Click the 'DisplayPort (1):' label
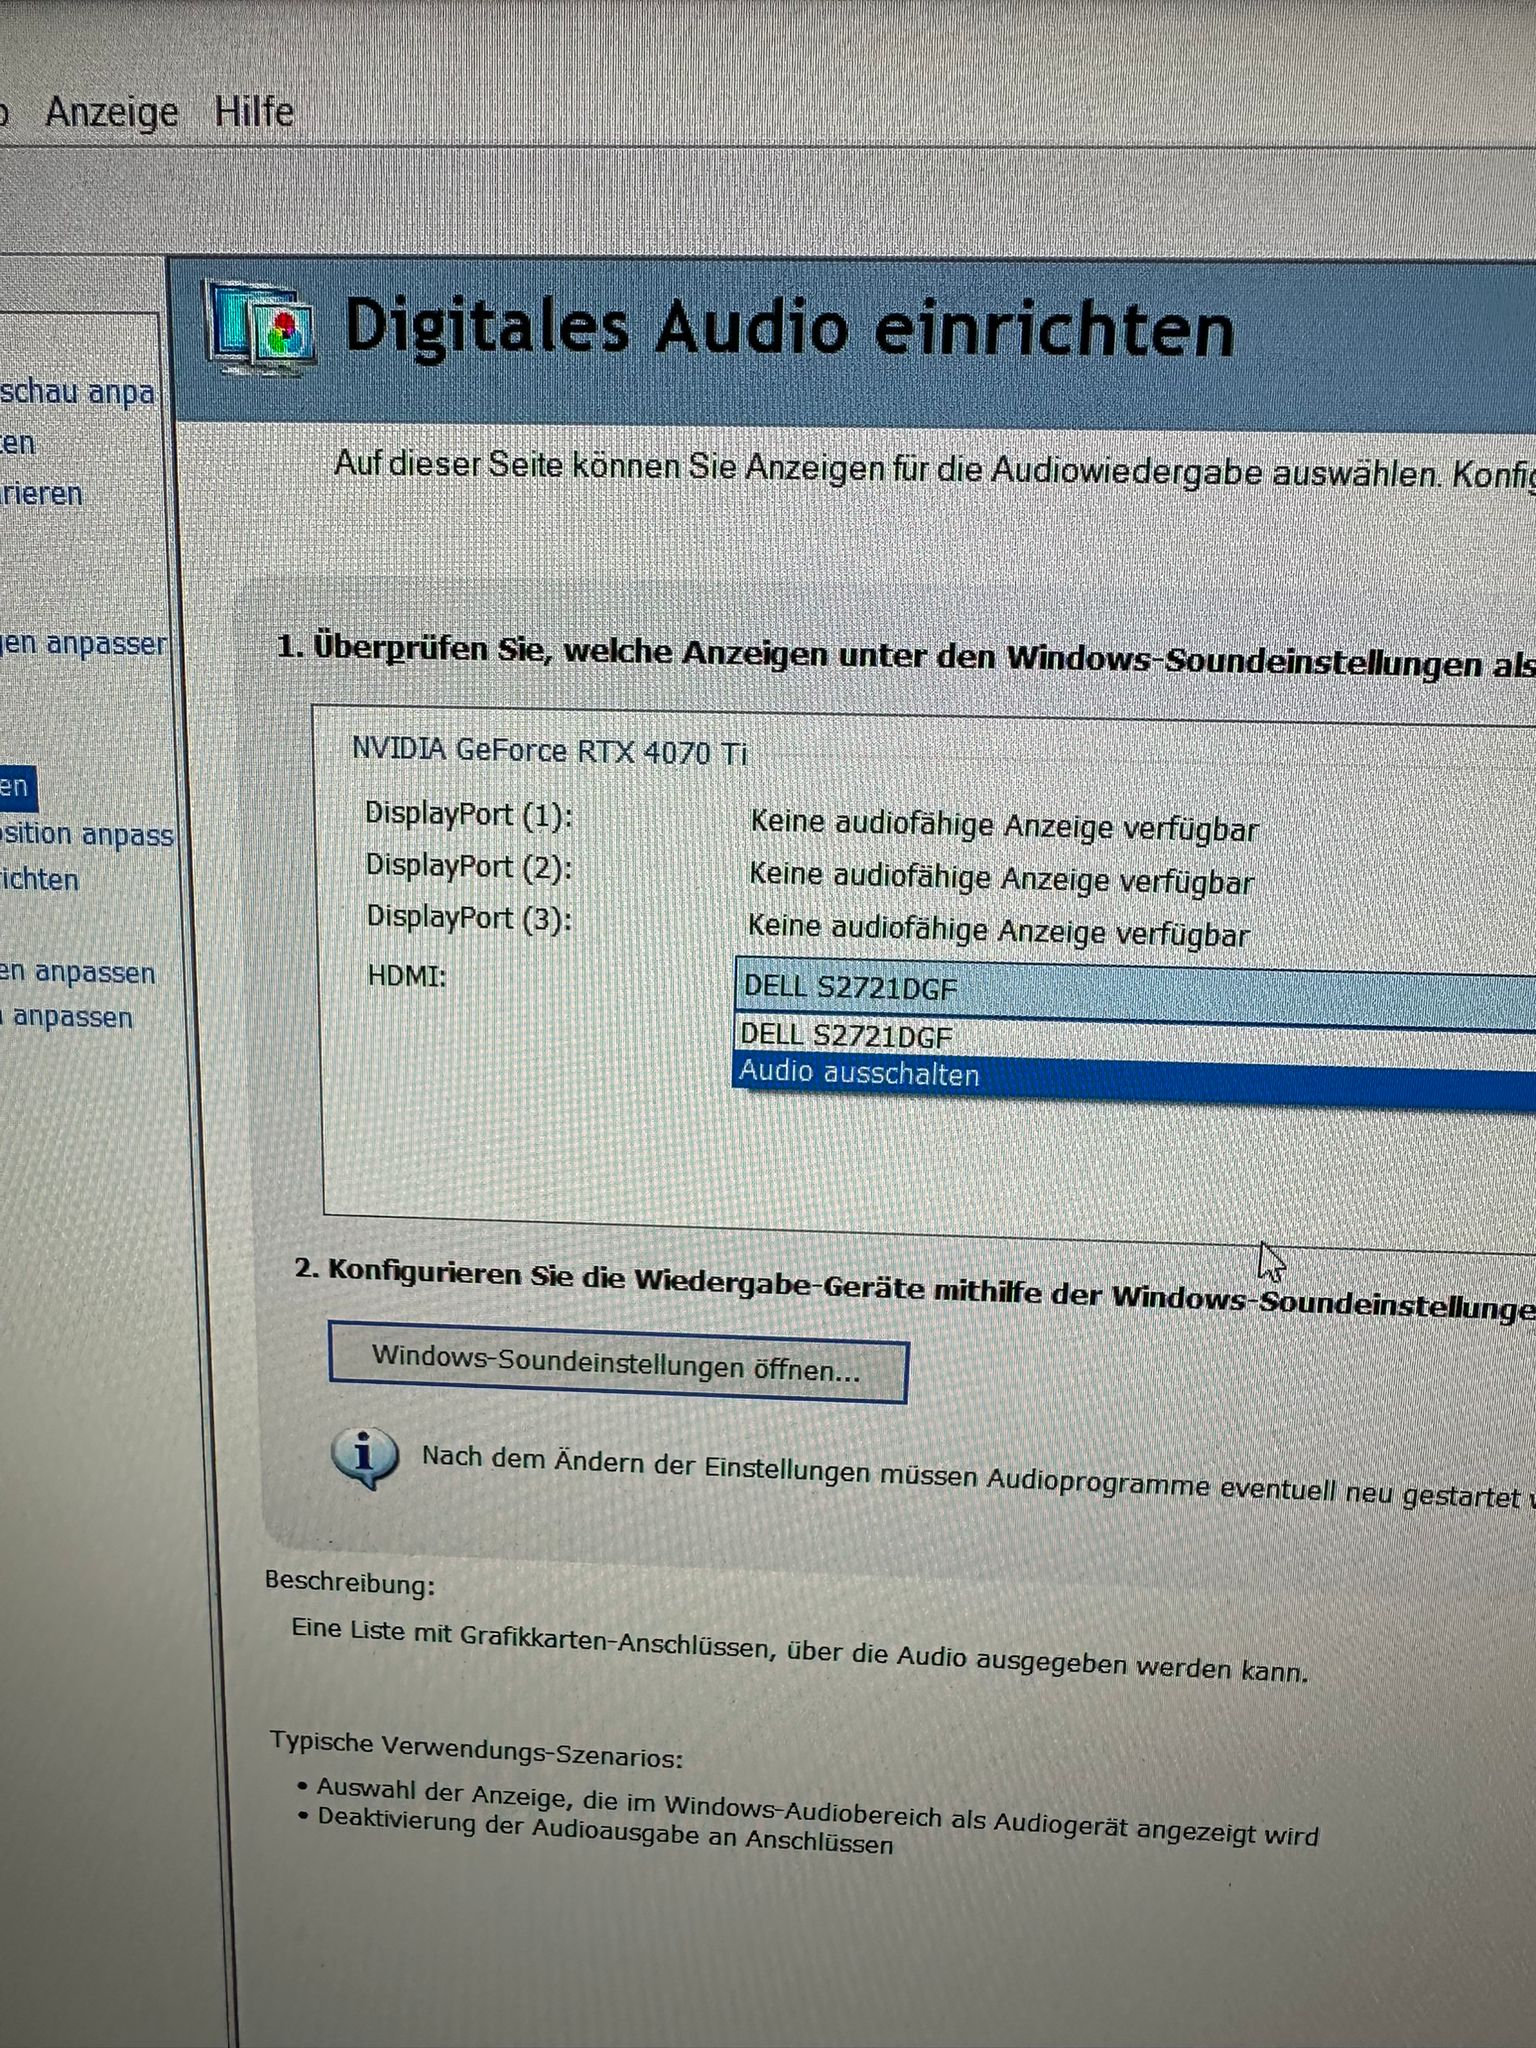The width and height of the screenshot is (1536, 2048). 469,815
